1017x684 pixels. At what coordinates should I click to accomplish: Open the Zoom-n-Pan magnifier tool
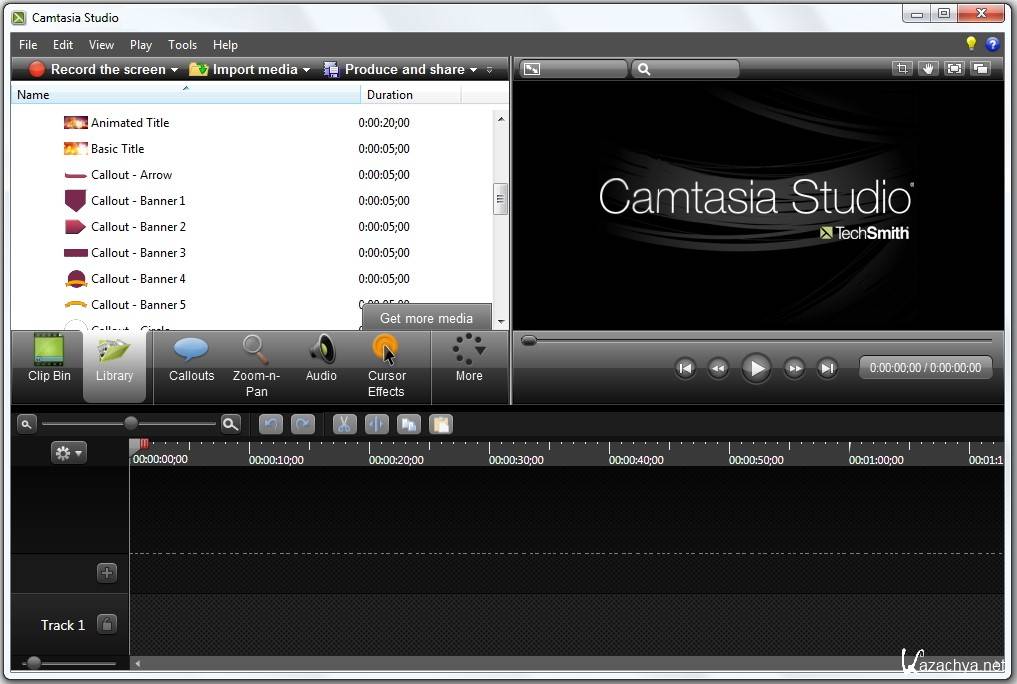pos(256,364)
